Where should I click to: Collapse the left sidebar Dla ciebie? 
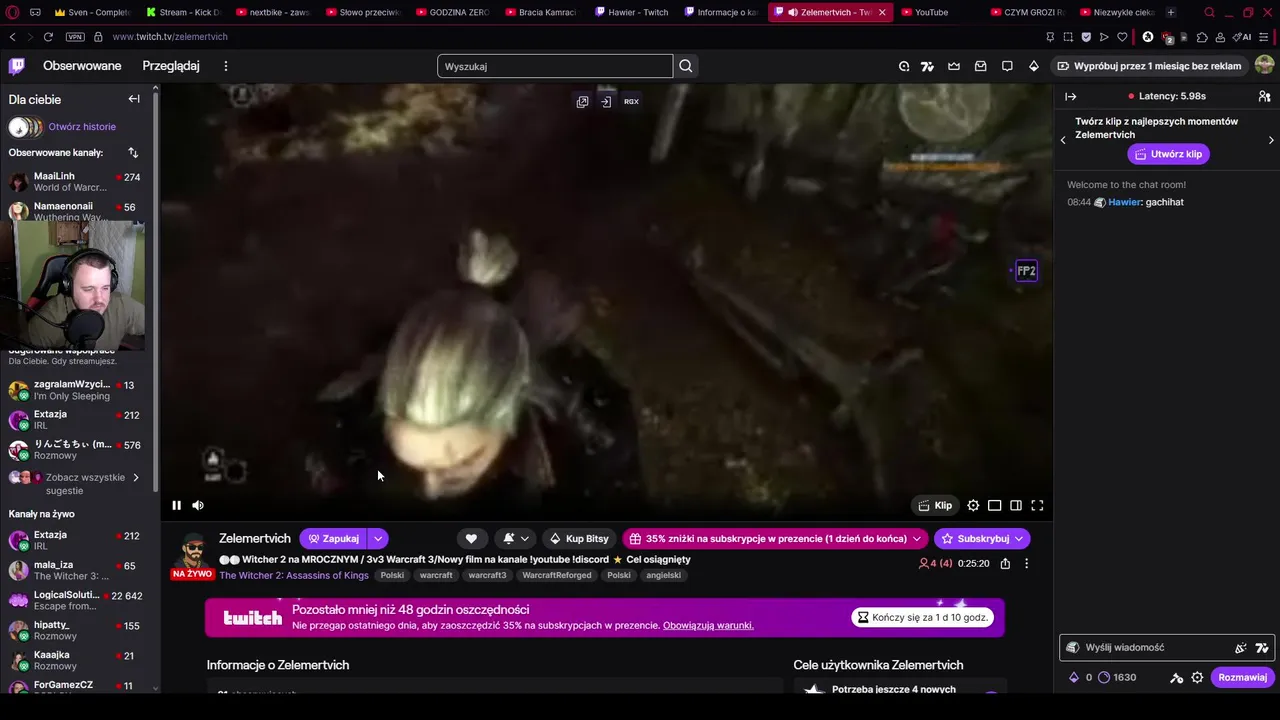(134, 99)
